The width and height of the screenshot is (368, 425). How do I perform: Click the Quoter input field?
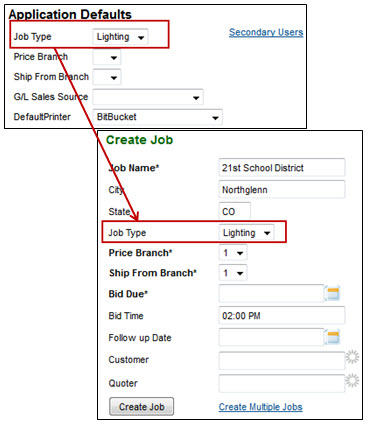(x=282, y=383)
